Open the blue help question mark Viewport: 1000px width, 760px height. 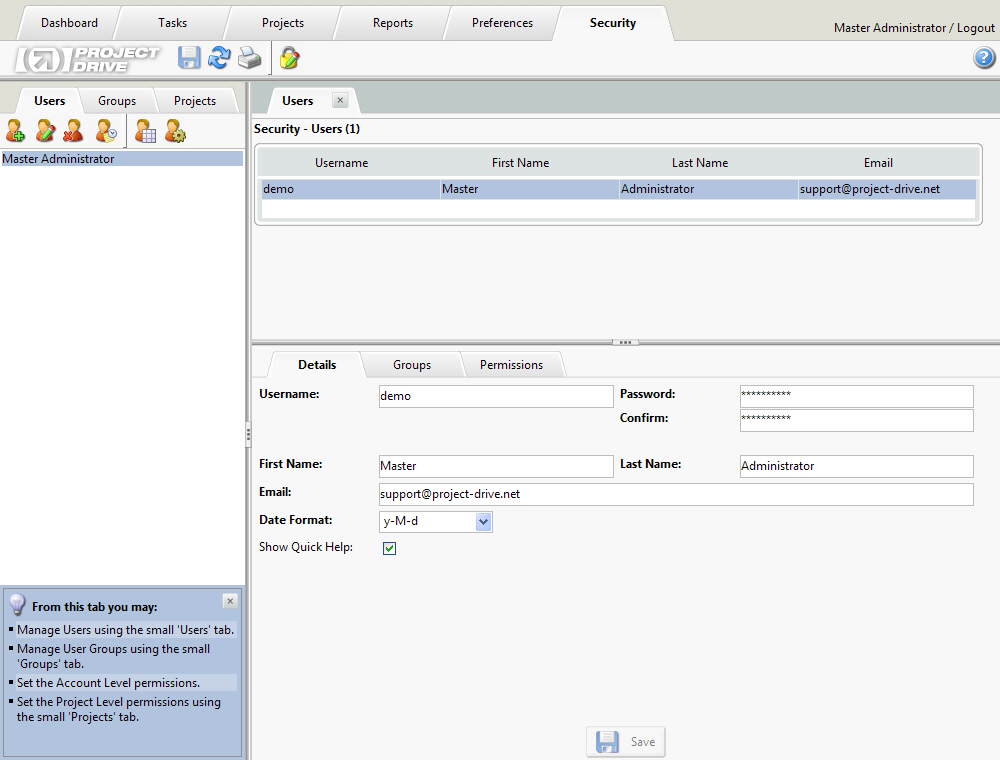(984, 58)
